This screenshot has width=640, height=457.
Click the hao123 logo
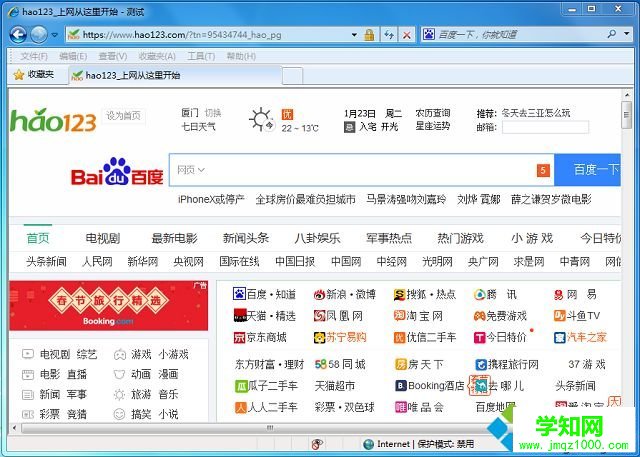click(x=53, y=120)
